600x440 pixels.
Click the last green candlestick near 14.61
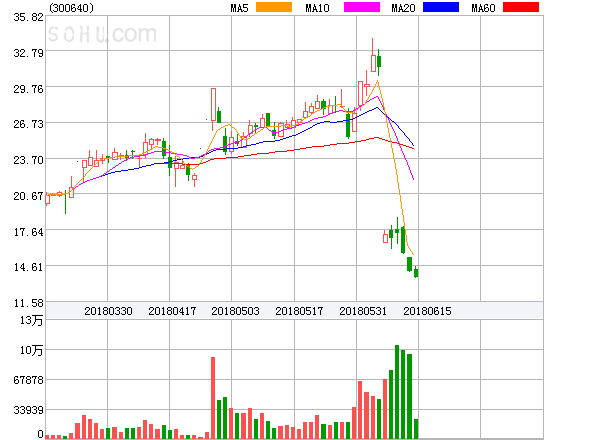tap(416, 272)
